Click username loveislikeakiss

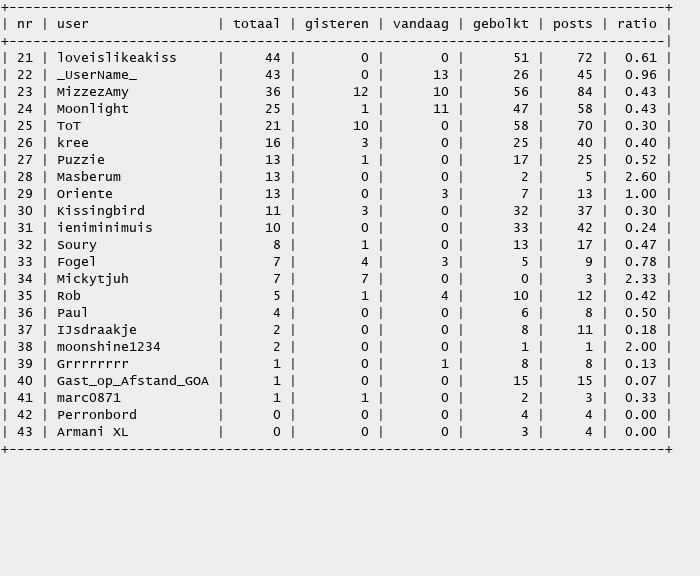(x=117, y=58)
